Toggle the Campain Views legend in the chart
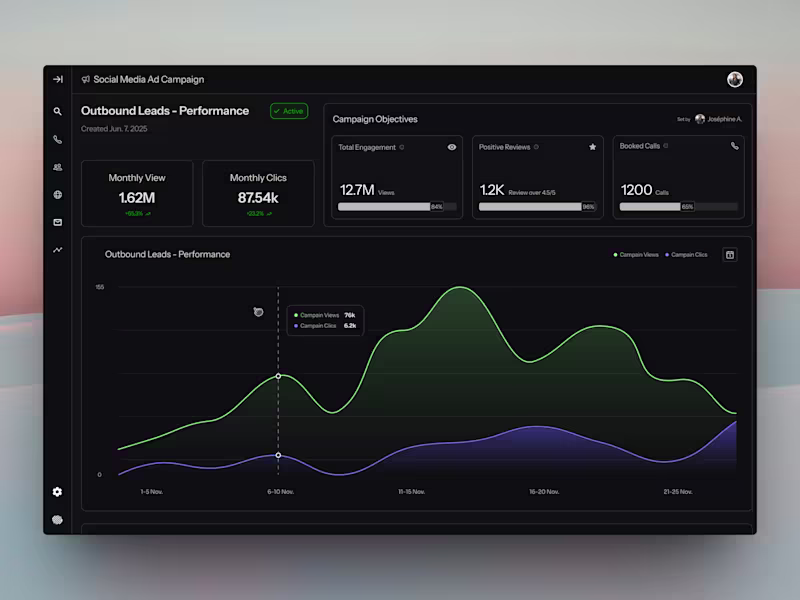This screenshot has width=800, height=600. pos(635,254)
